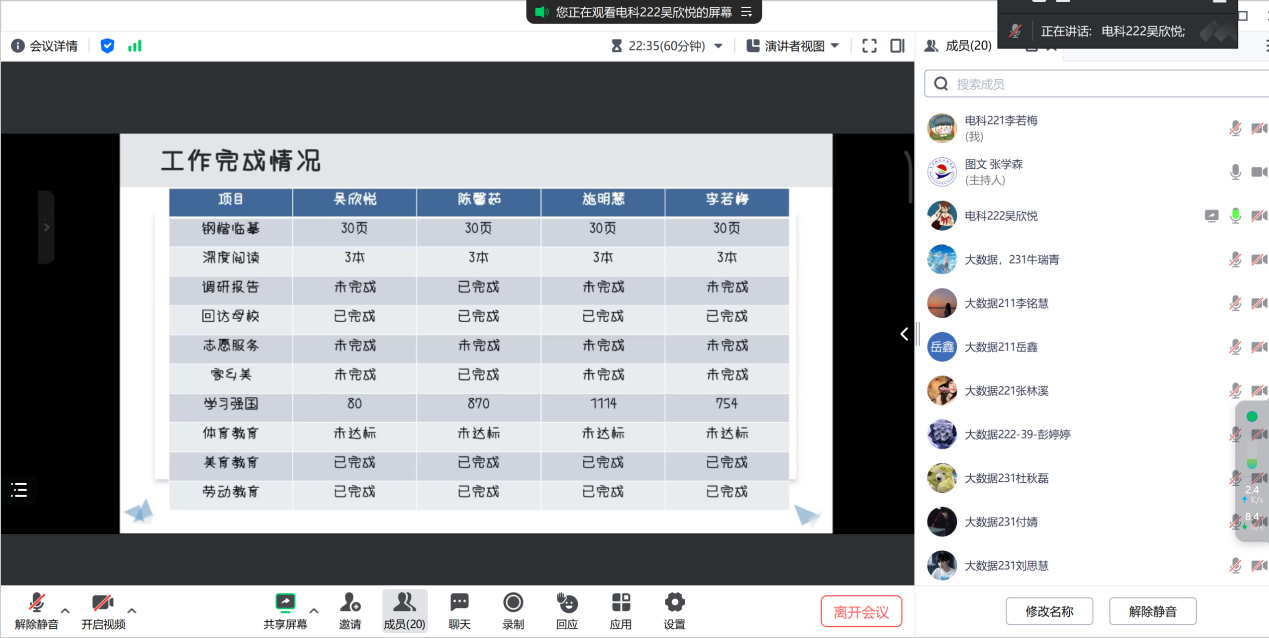Open the 聊天 chat panel
This screenshot has height=638, width=1269.
pyautogui.click(x=459, y=603)
